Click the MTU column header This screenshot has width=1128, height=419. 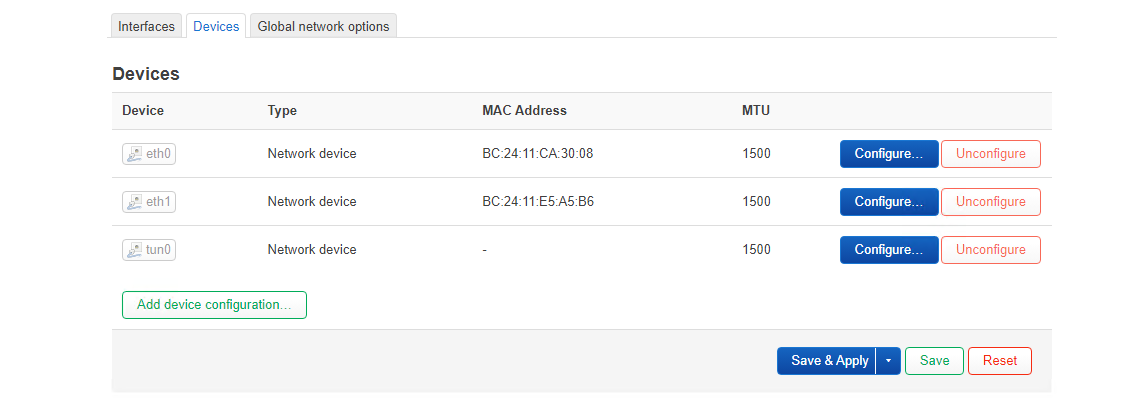click(755, 111)
